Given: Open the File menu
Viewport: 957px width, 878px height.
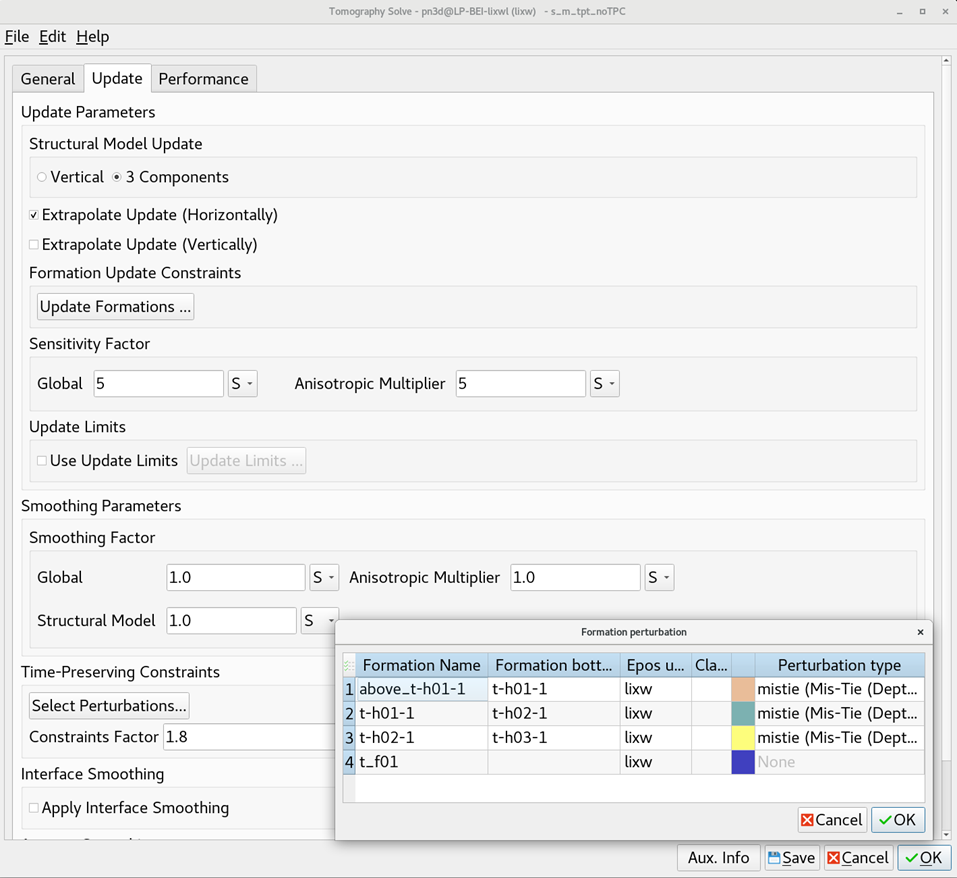Looking at the screenshot, I should click(x=17, y=37).
